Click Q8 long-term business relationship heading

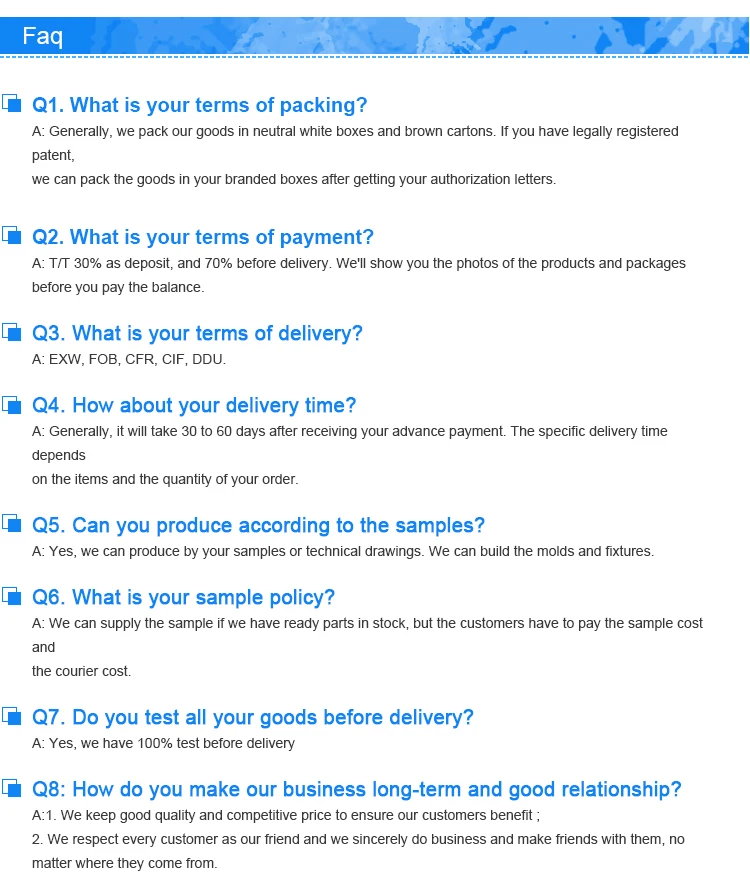[357, 789]
